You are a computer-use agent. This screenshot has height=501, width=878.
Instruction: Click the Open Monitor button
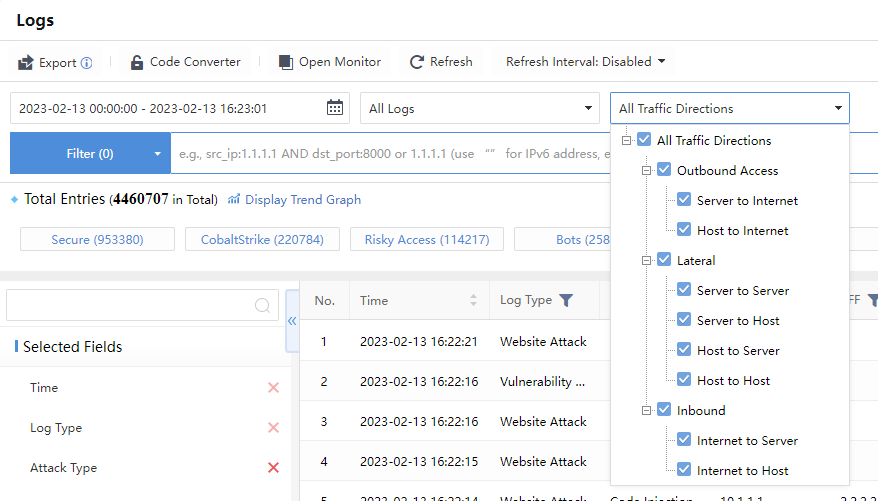[x=330, y=62]
